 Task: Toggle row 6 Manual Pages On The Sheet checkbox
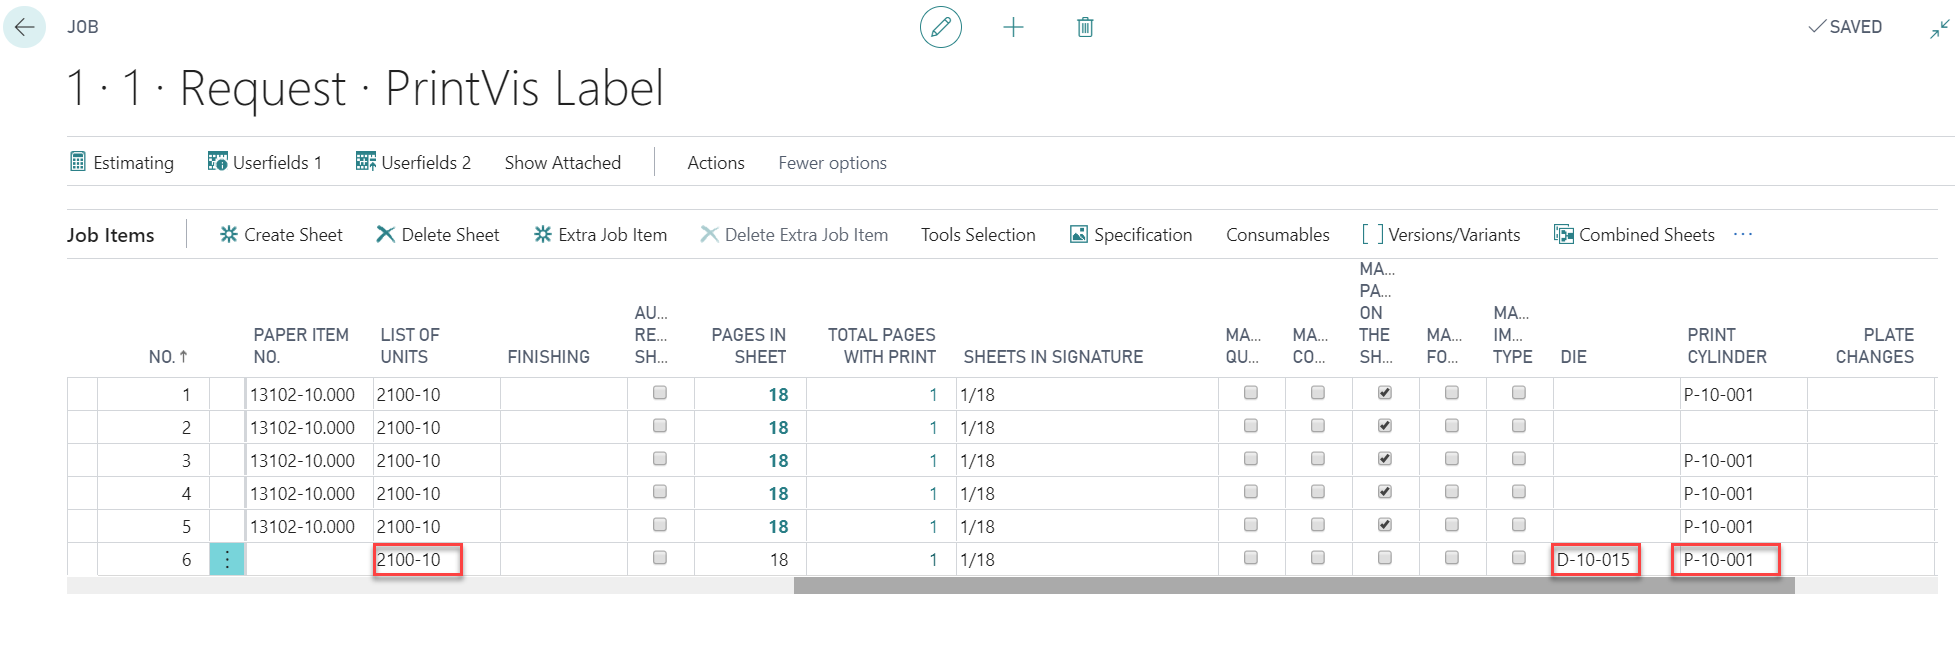(1385, 558)
